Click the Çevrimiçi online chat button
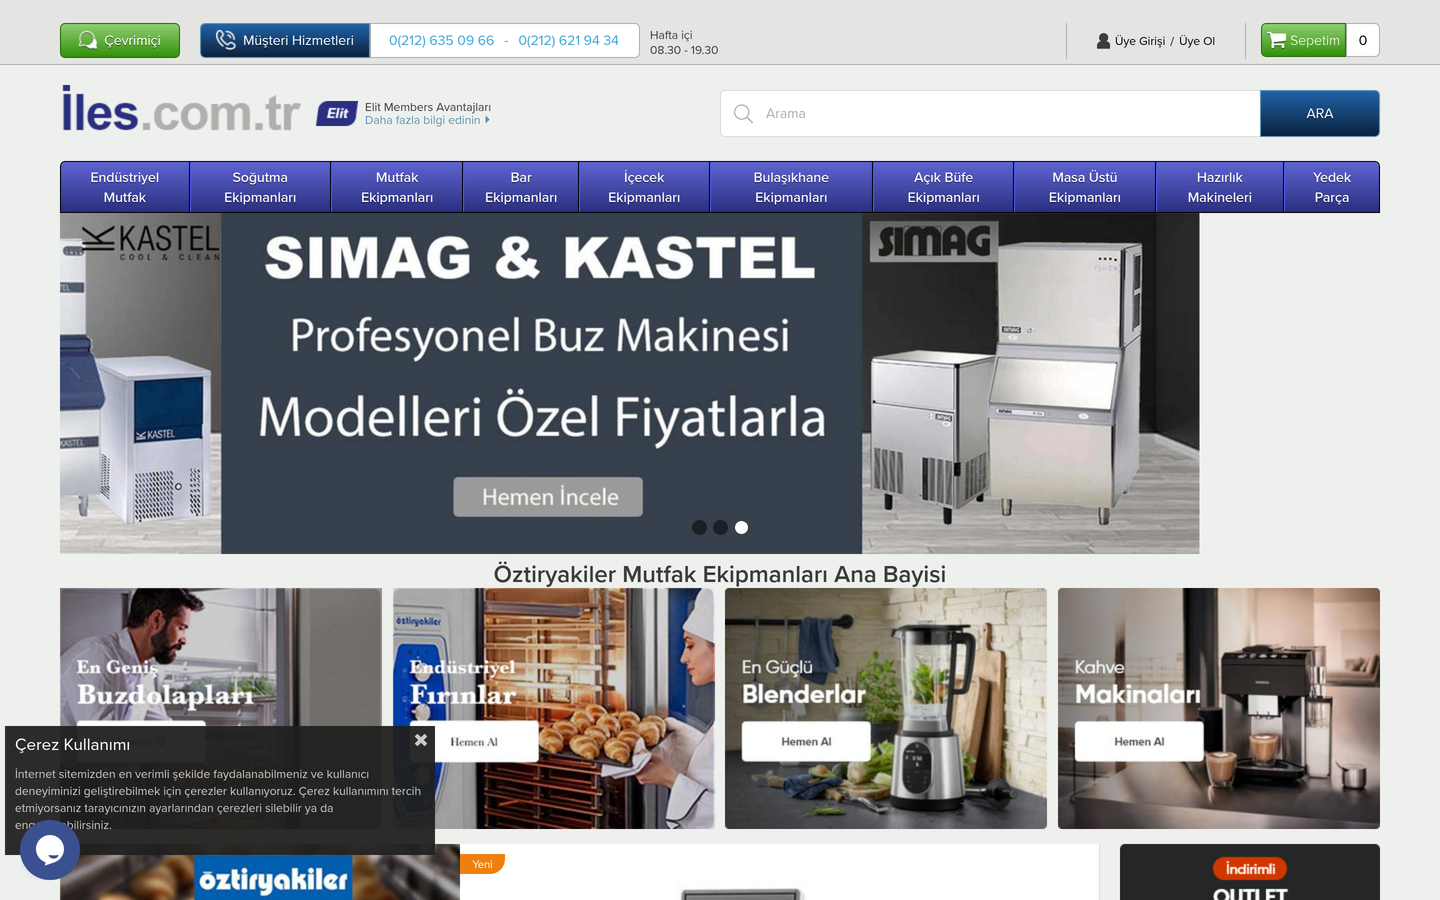Viewport: 1440px width, 900px height. click(x=120, y=40)
